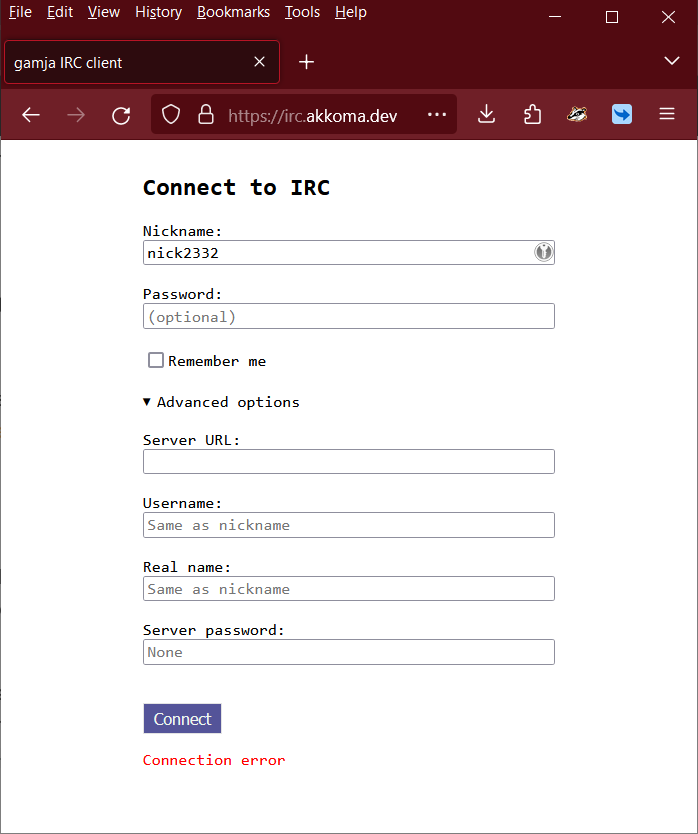Click the password manager icon in Nickname field
Image resolution: width=698 pixels, height=834 pixels.
click(543, 252)
